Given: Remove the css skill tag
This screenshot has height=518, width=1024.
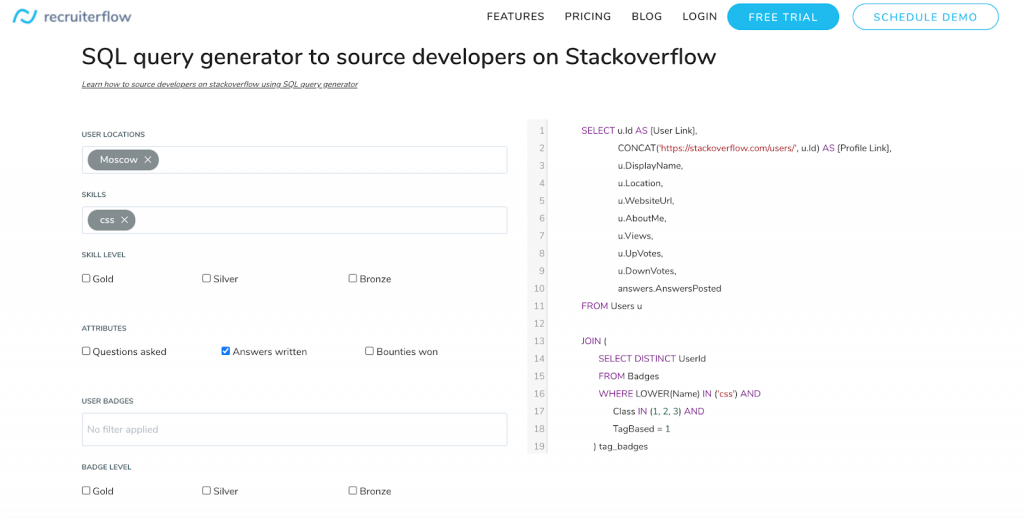Looking at the screenshot, I should [125, 220].
